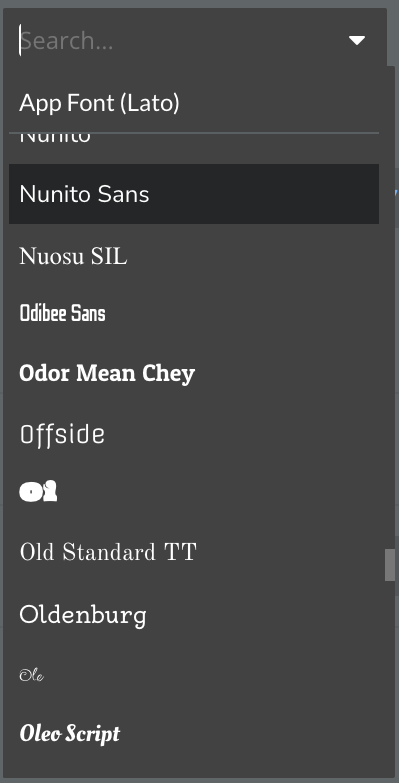Pick the partially hidden Nunito font entry
The width and height of the screenshot is (399, 783).
click(194, 139)
